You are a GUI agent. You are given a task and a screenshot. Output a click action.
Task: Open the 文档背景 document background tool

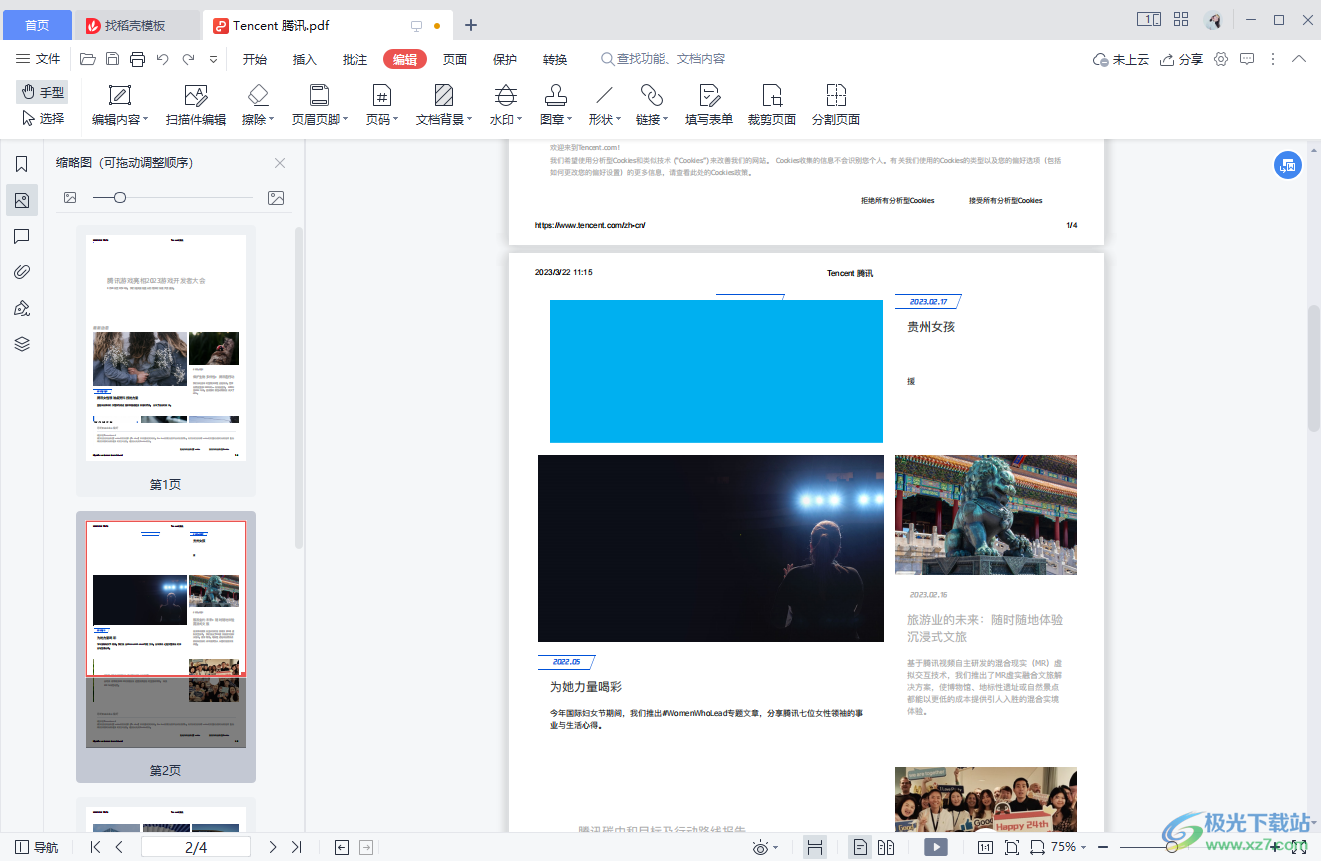click(x=444, y=106)
